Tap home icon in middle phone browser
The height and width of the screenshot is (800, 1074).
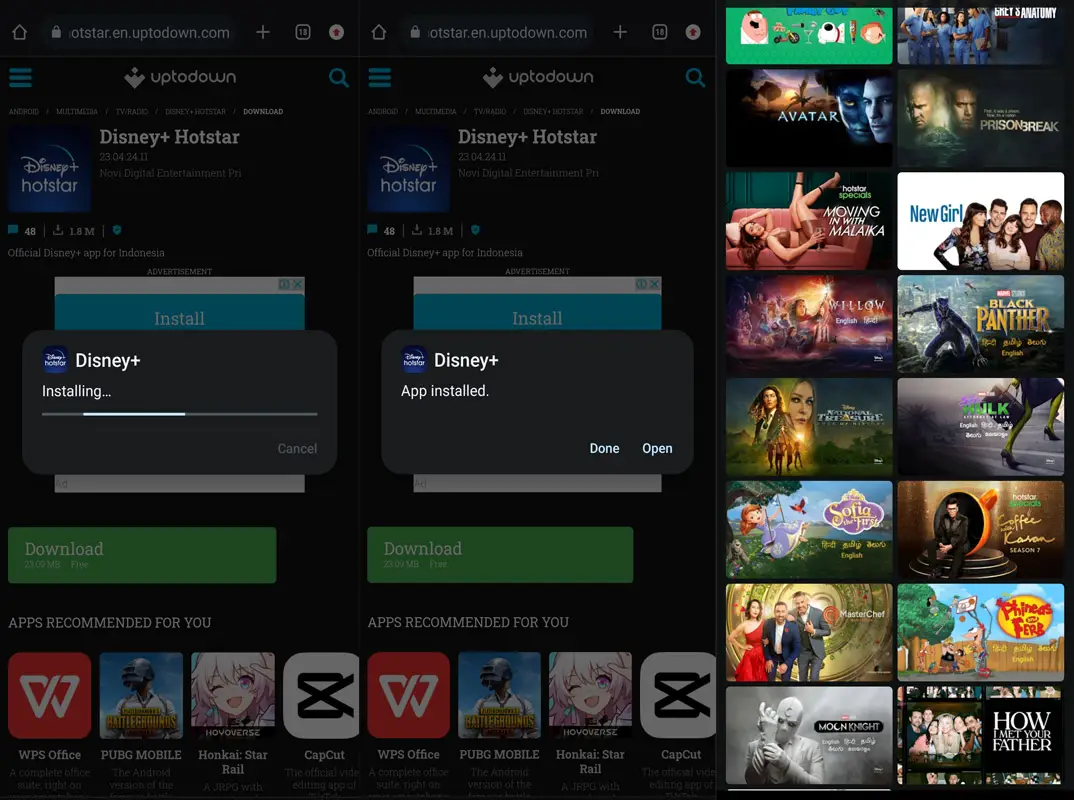click(379, 32)
